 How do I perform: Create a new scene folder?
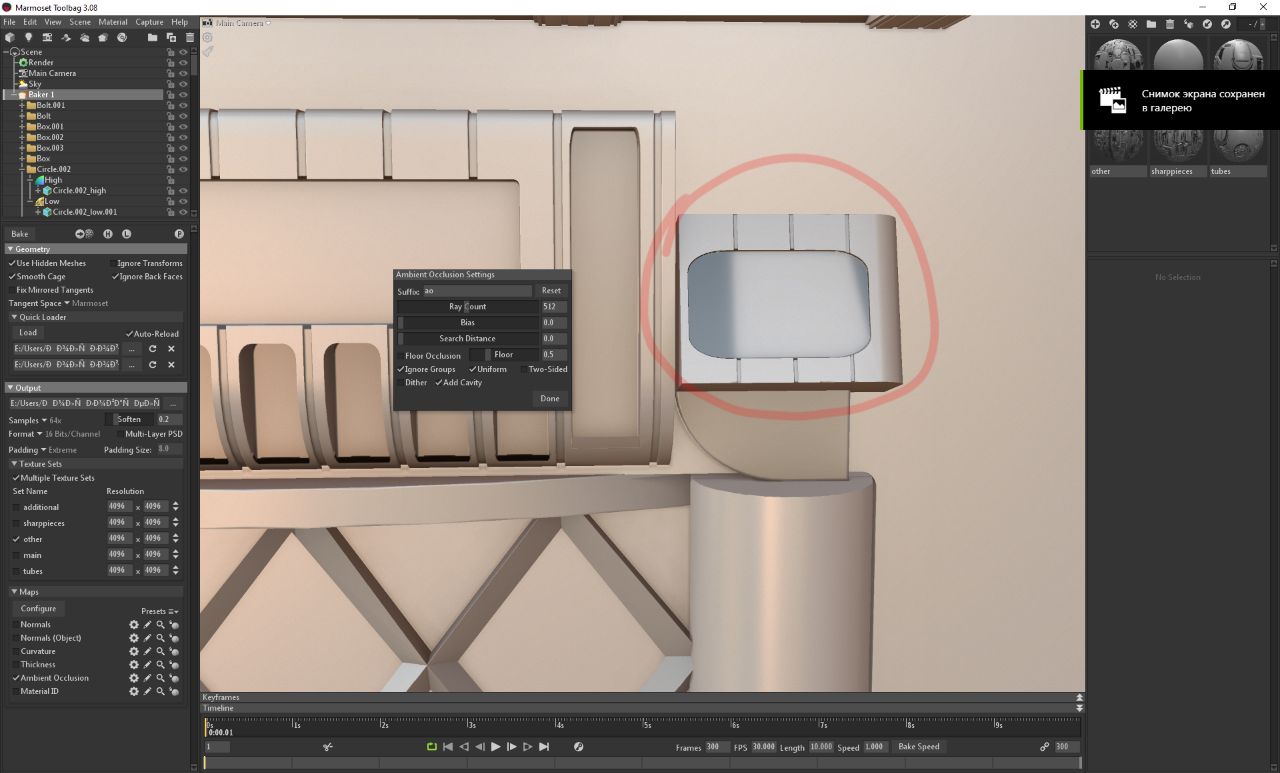click(152, 37)
